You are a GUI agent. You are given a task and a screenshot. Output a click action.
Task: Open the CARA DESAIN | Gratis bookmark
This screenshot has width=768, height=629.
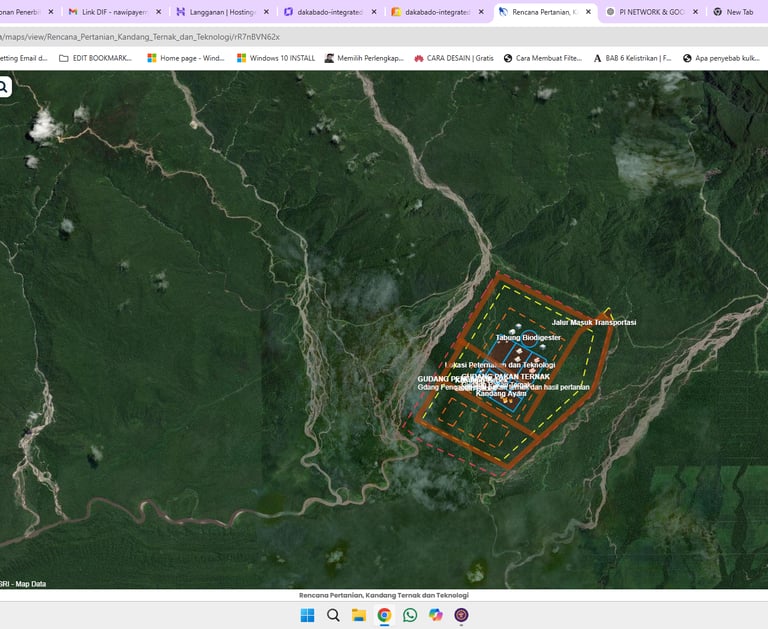pyautogui.click(x=454, y=58)
